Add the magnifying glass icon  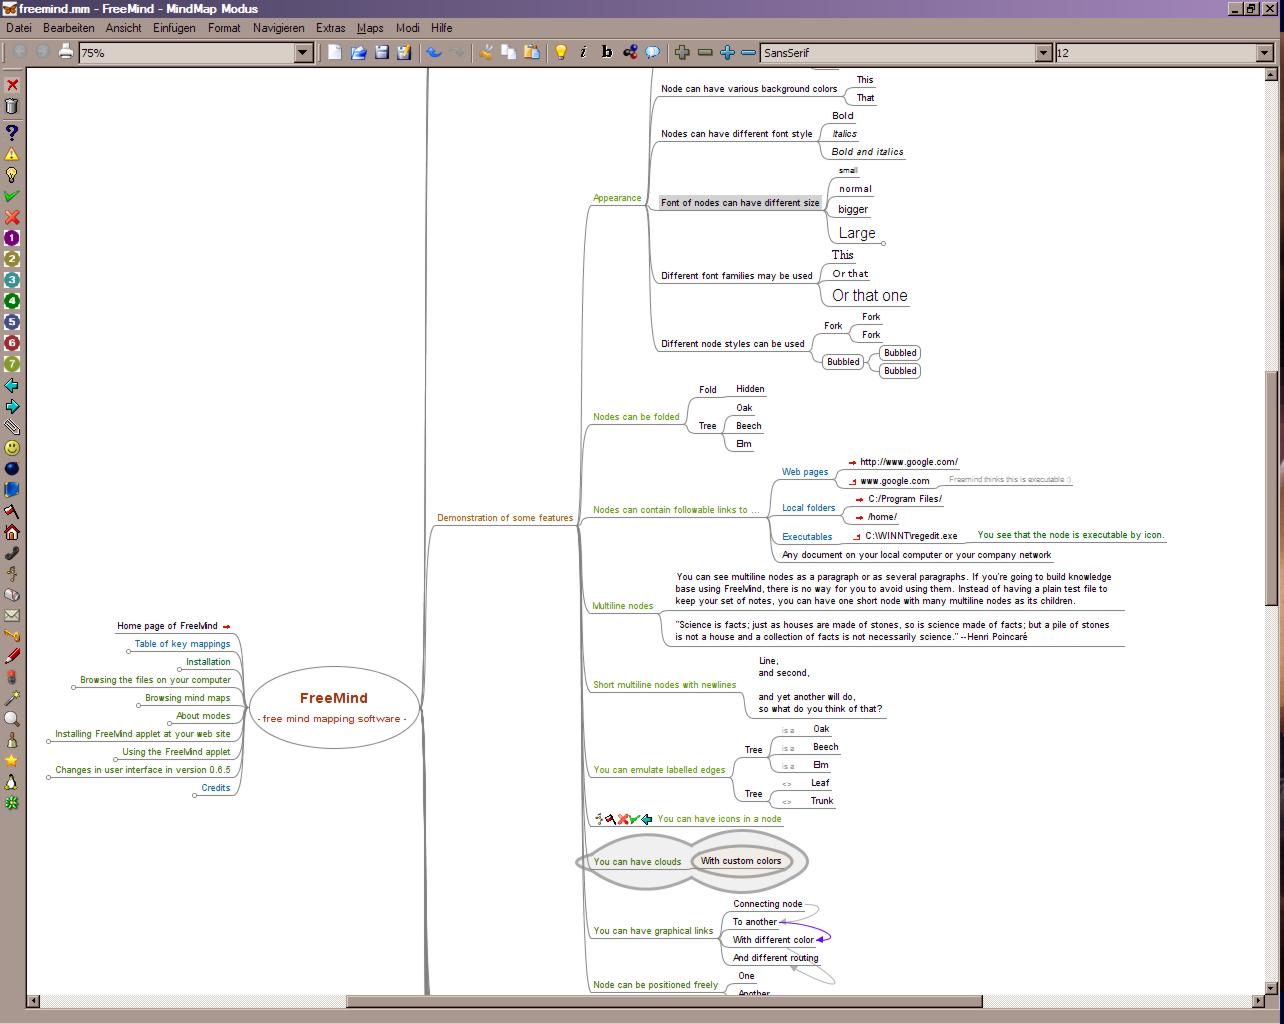coord(12,719)
